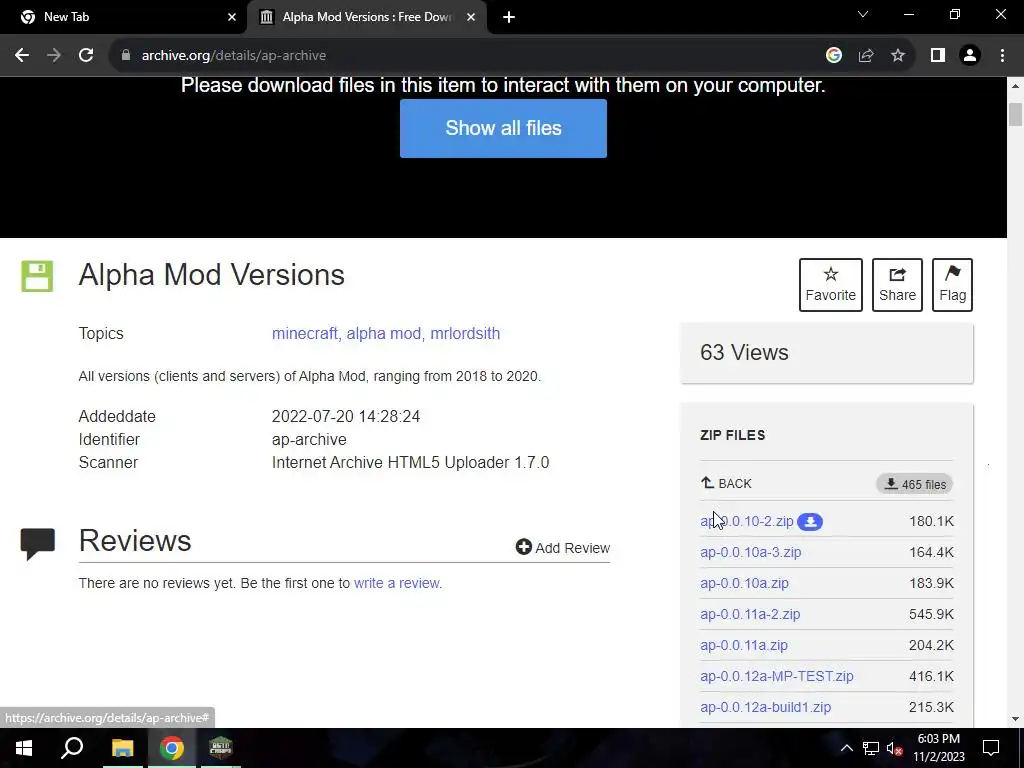Screen dimensions: 1024x768
Task: Click Add Review
Action: tap(563, 547)
